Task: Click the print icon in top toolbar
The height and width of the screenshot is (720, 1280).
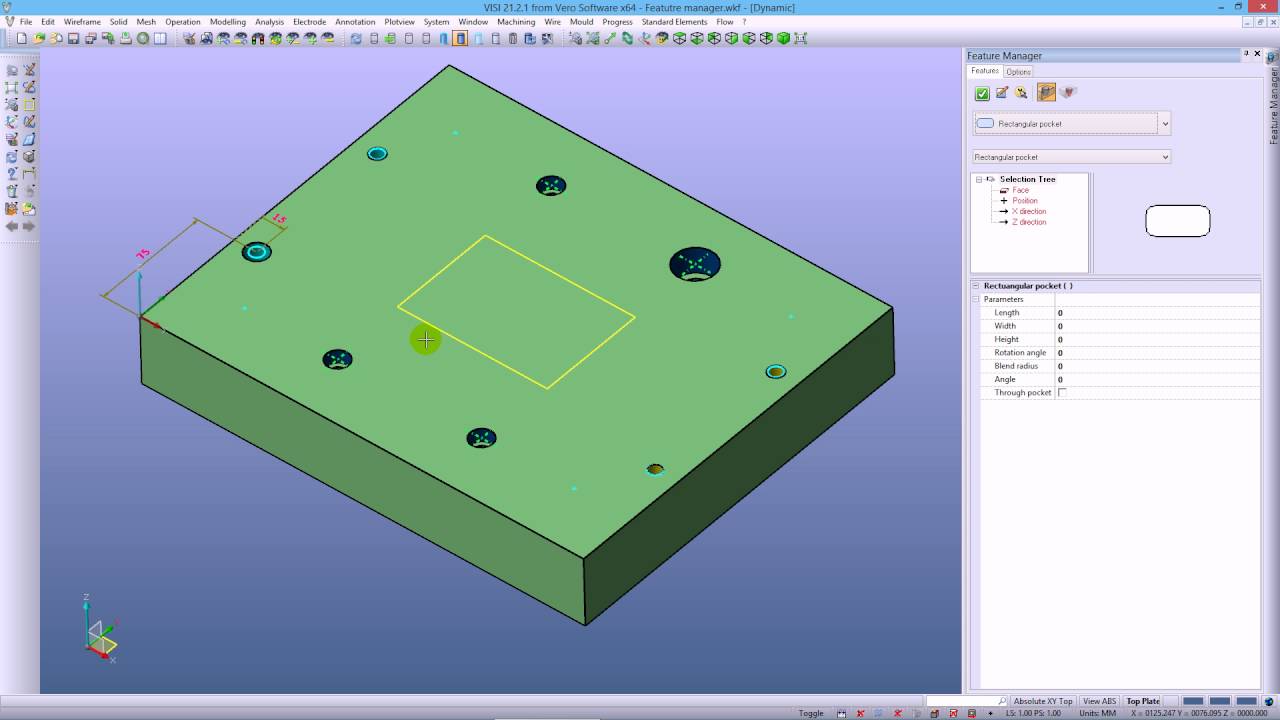Action: (x=125, y=38)
